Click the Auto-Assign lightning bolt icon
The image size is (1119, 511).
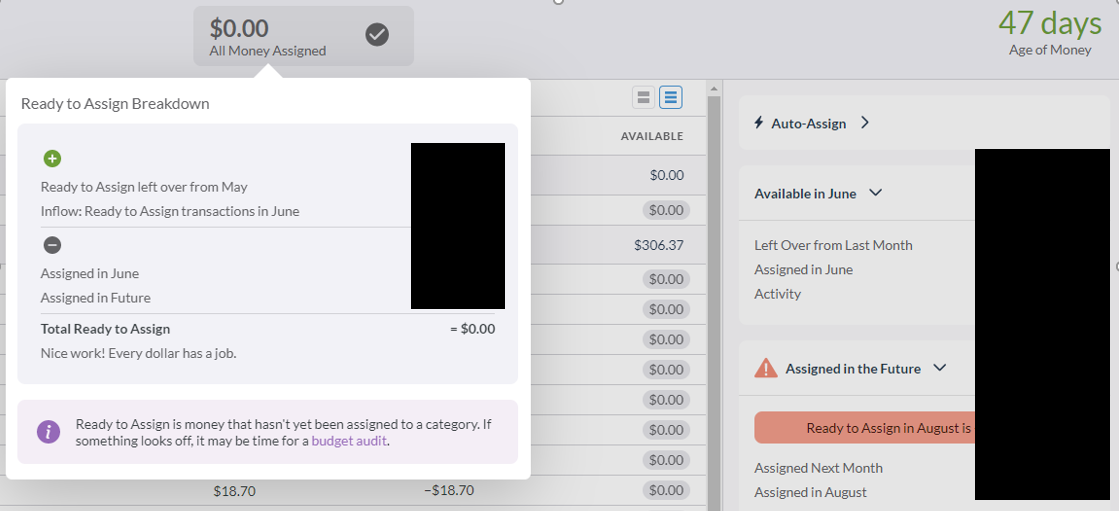[759, 123]
